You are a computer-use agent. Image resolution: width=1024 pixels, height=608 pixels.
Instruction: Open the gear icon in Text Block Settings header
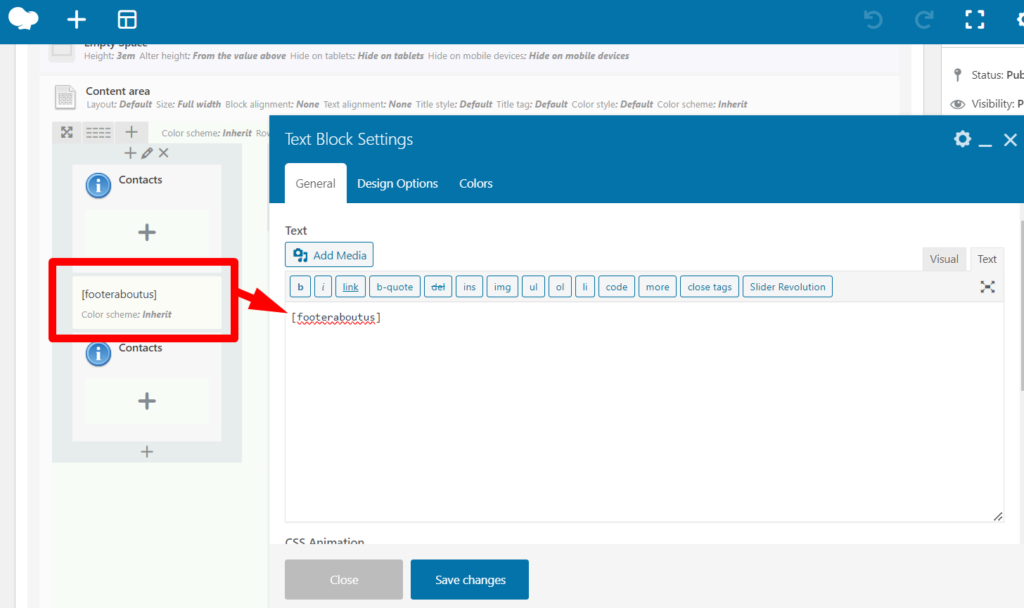pyautogui.click(x=962, y=140)
